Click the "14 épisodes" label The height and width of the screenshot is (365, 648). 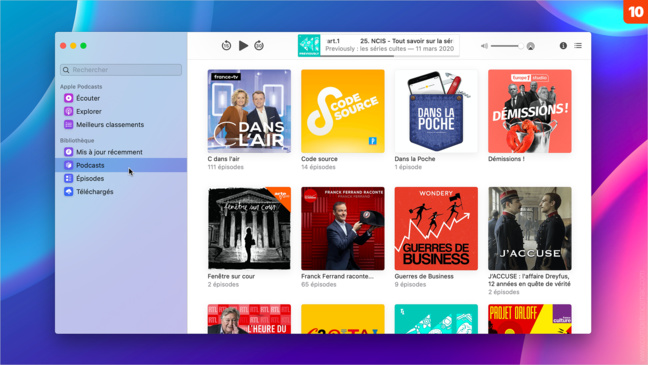(318, 167)
